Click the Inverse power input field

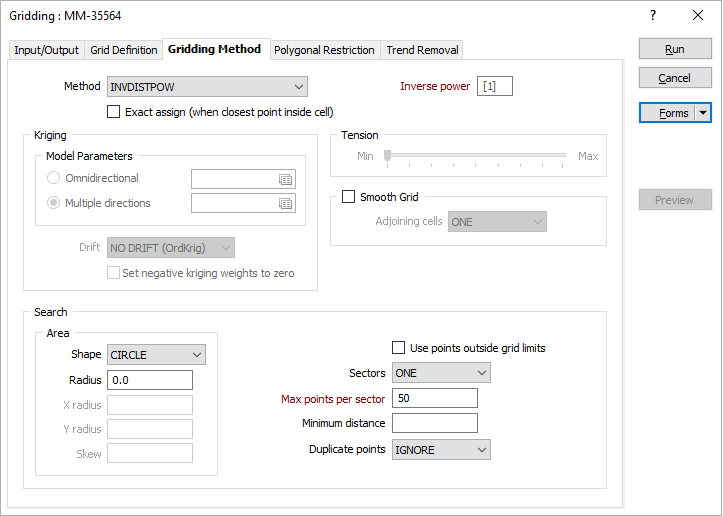pyautogui.click(x=495, y=86)
